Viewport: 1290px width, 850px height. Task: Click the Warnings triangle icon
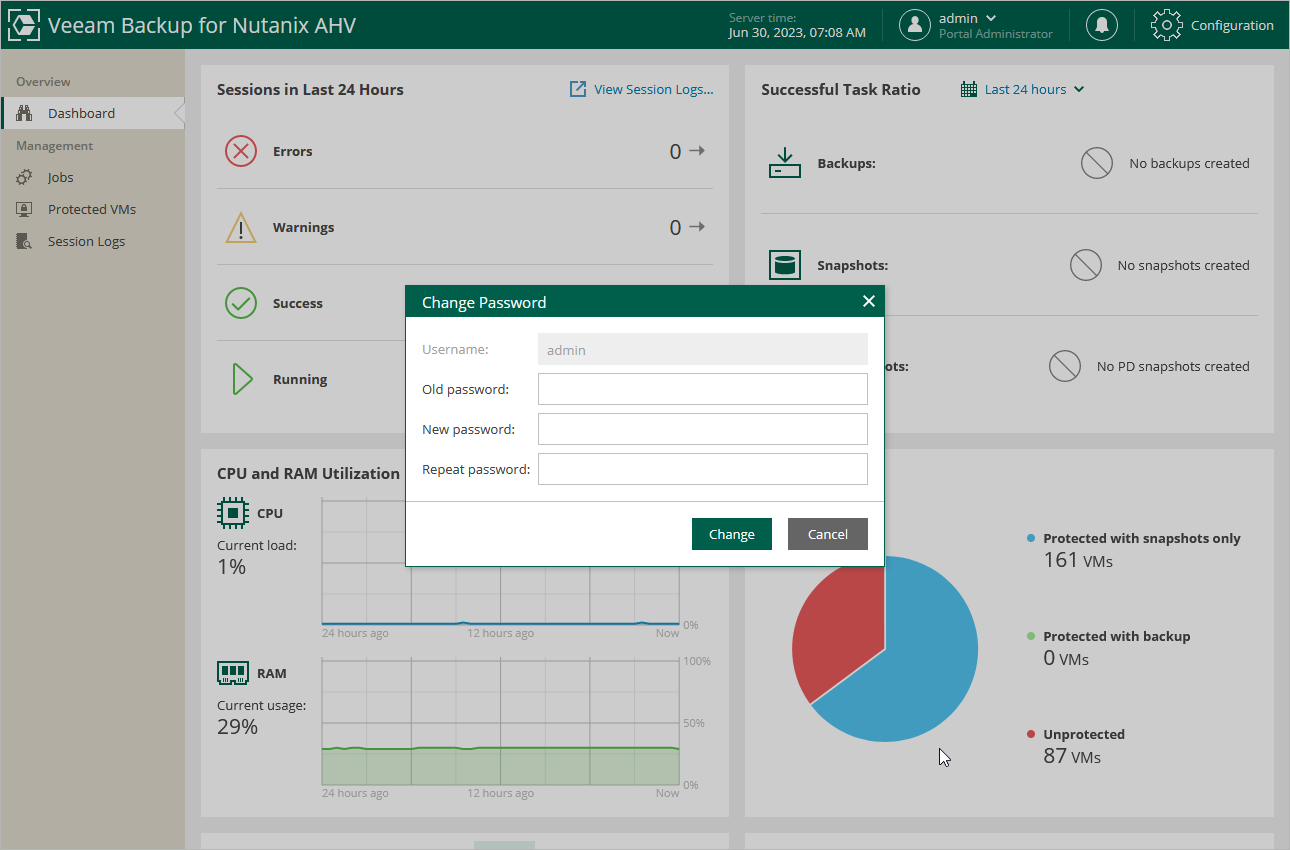click(241, 227)
